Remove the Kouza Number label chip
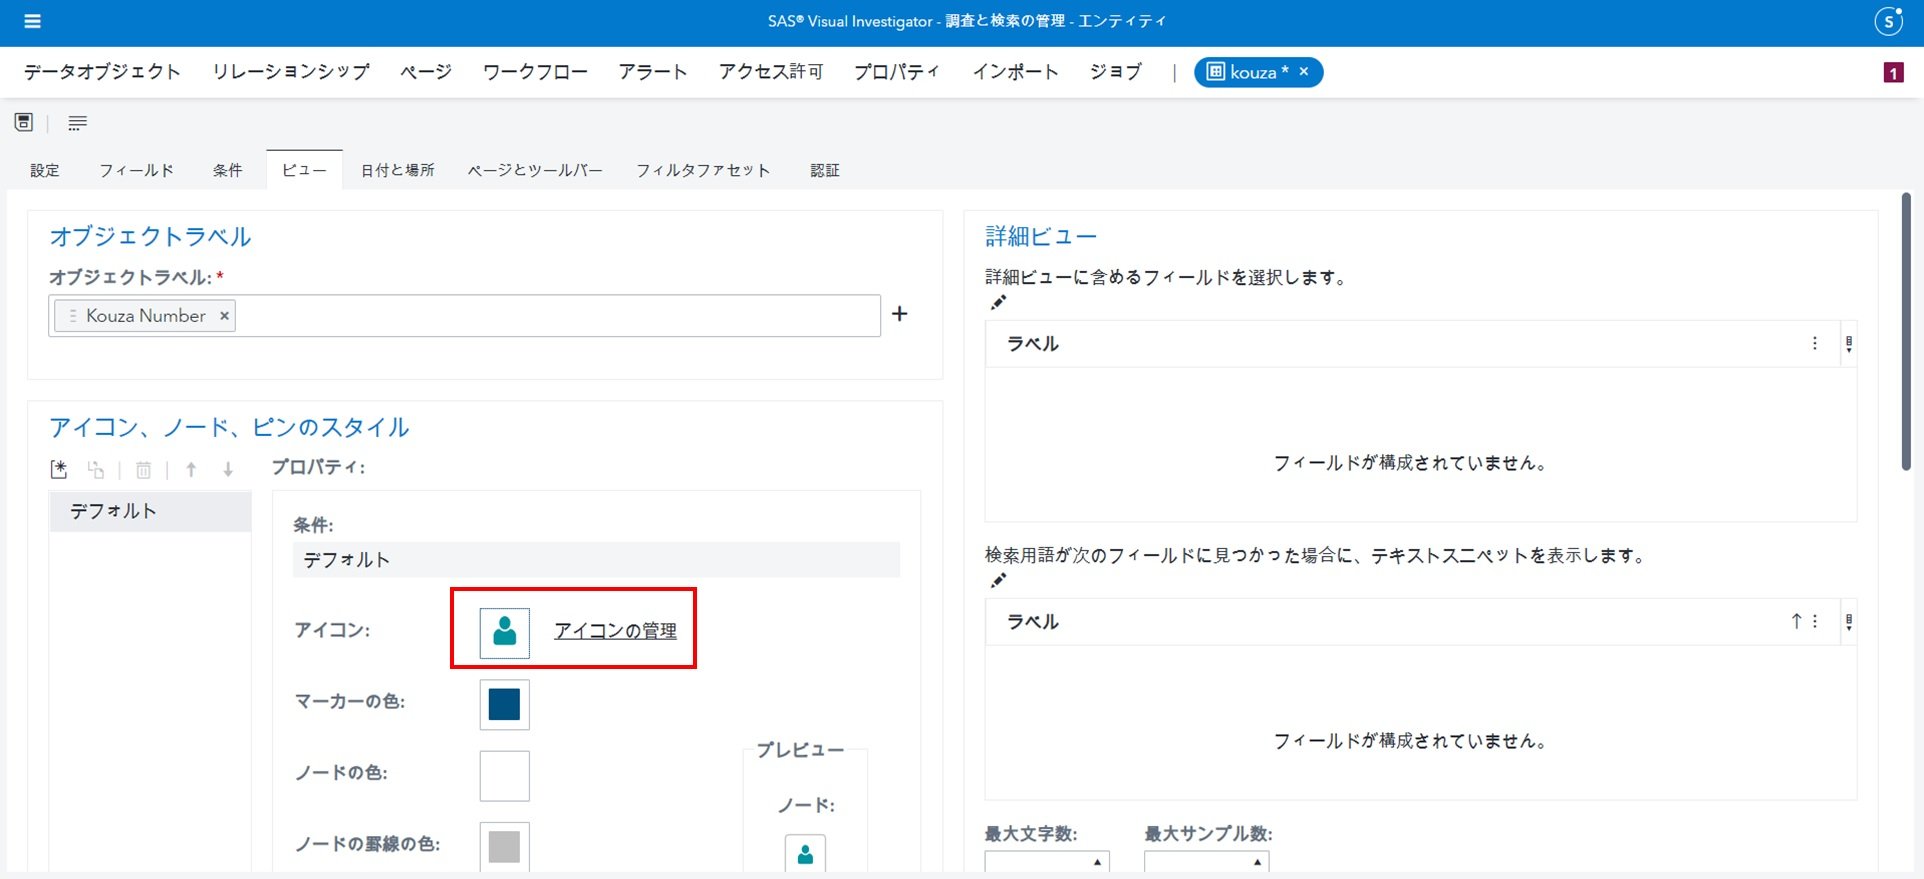This screenshot has height=879, width=1924. 225,316
